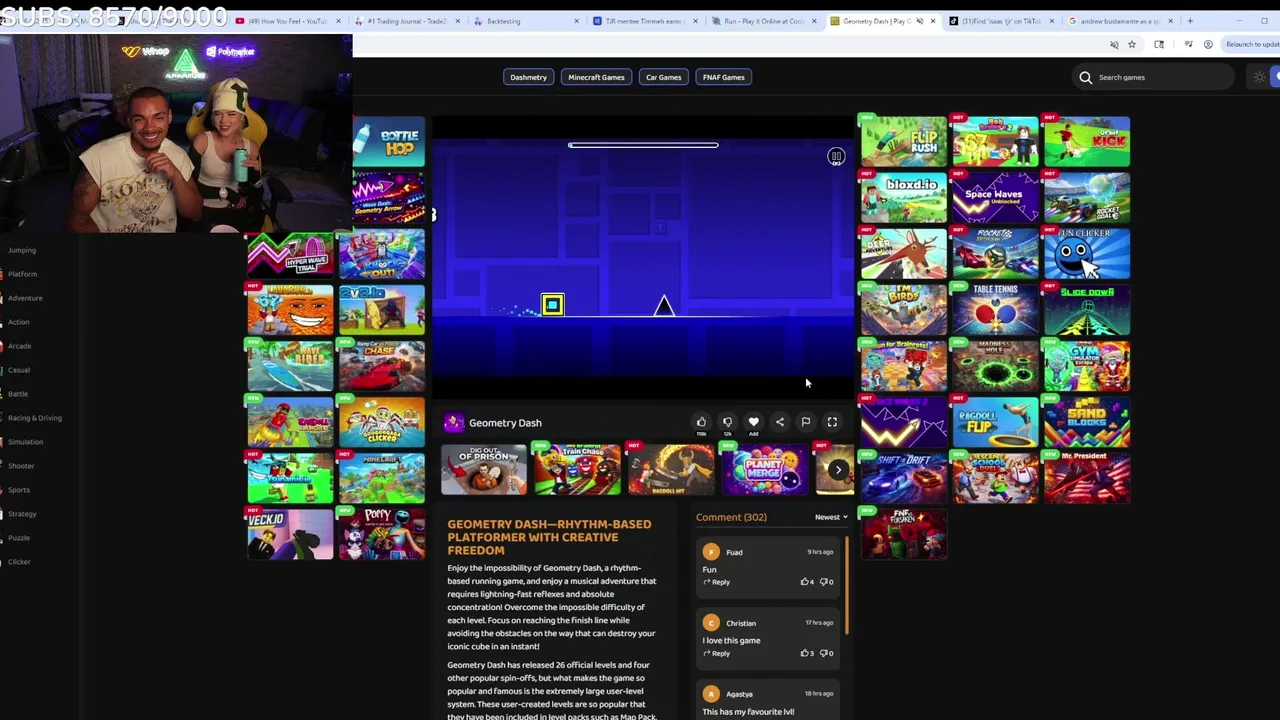The height and width of the screenshot is (720, 1280).
Task: Open the Slide Down game thumbnail
Action: pos(1087,309)
